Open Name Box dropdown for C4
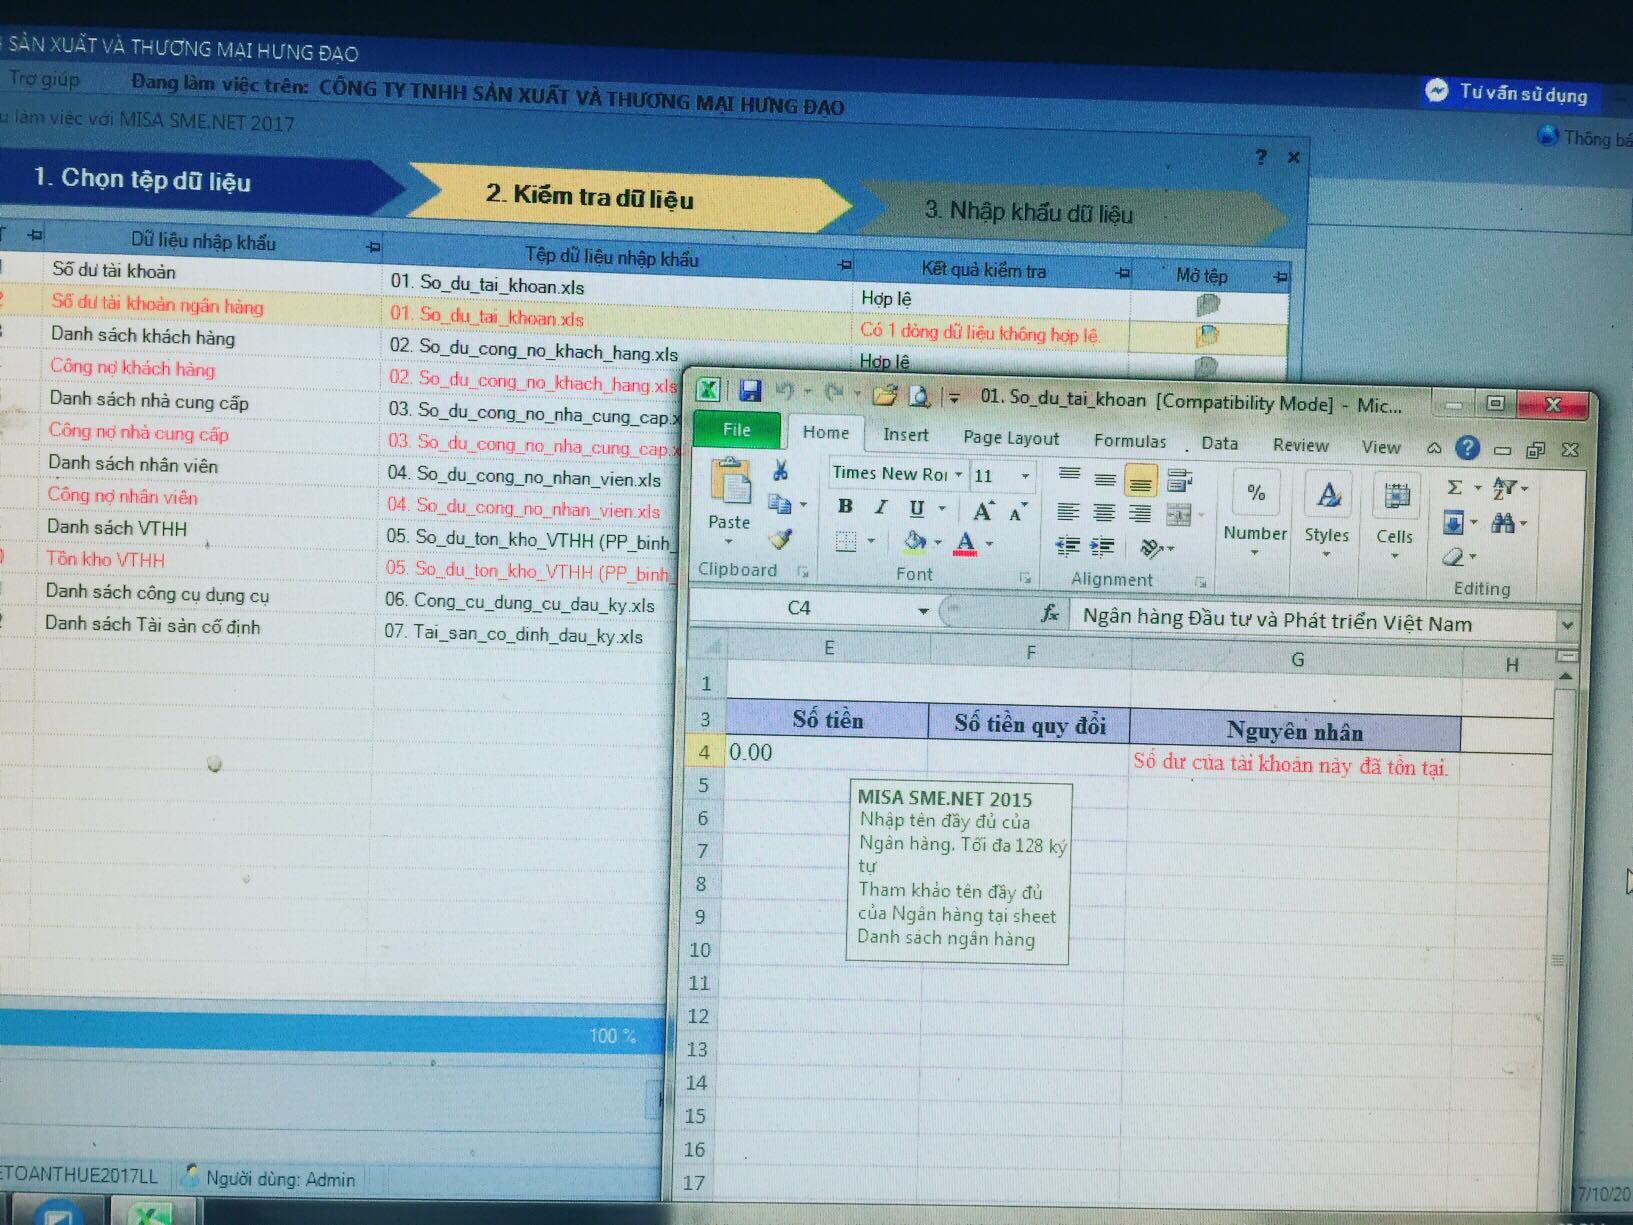 point(923,610)
